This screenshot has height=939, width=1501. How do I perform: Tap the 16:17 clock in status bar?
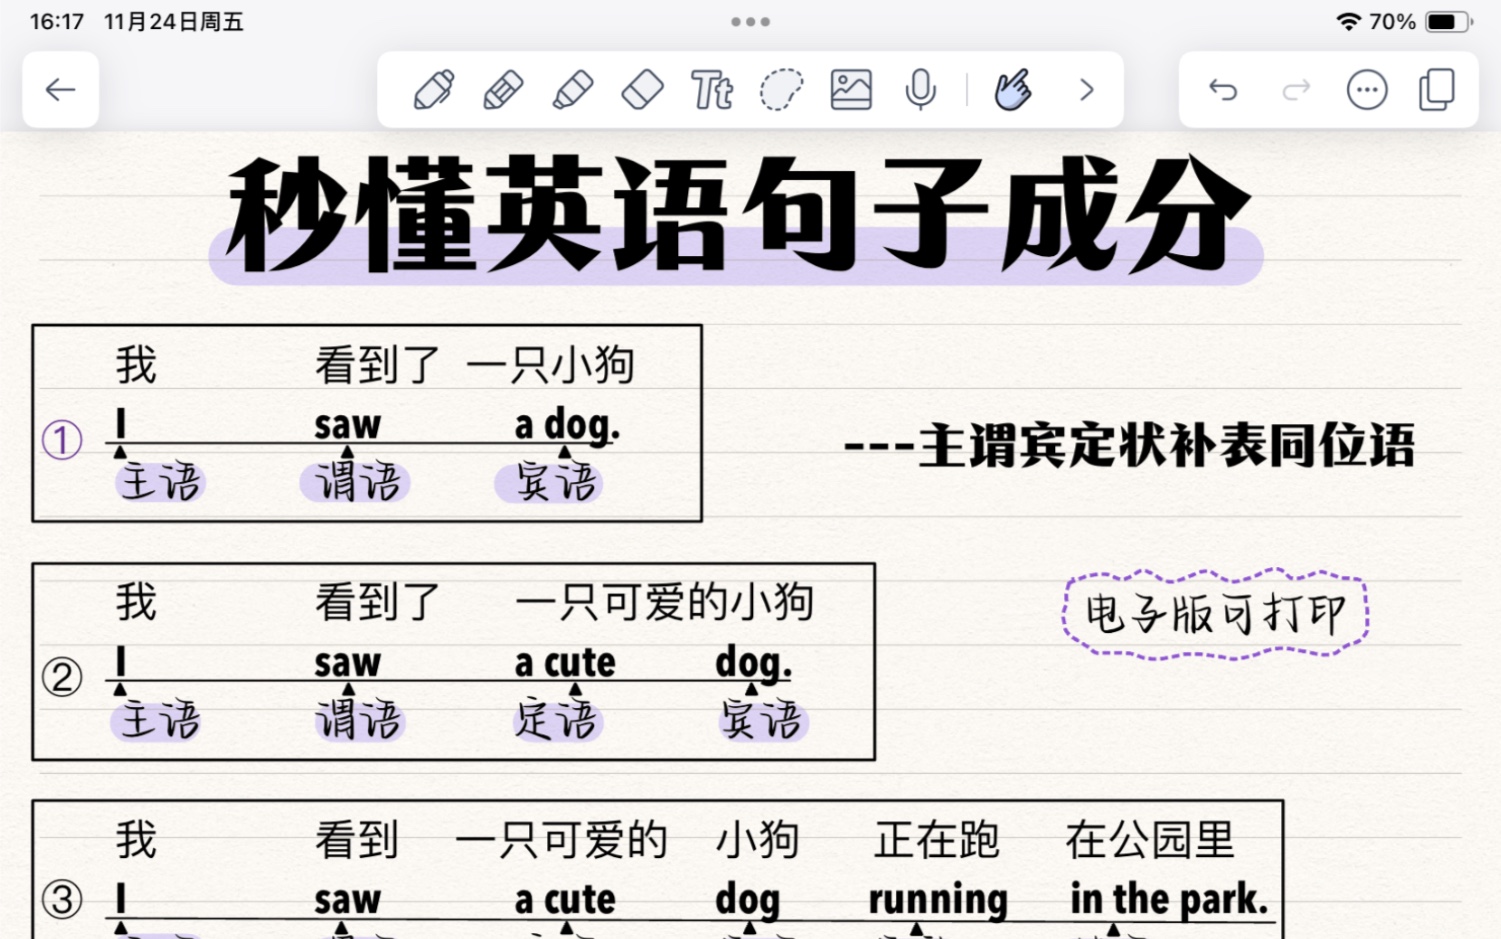point(57,21)
